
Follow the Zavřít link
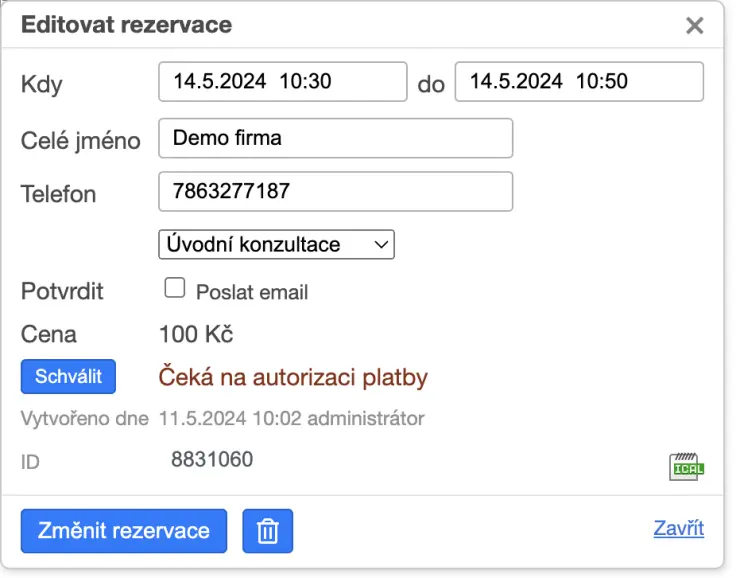coord(679,528)
